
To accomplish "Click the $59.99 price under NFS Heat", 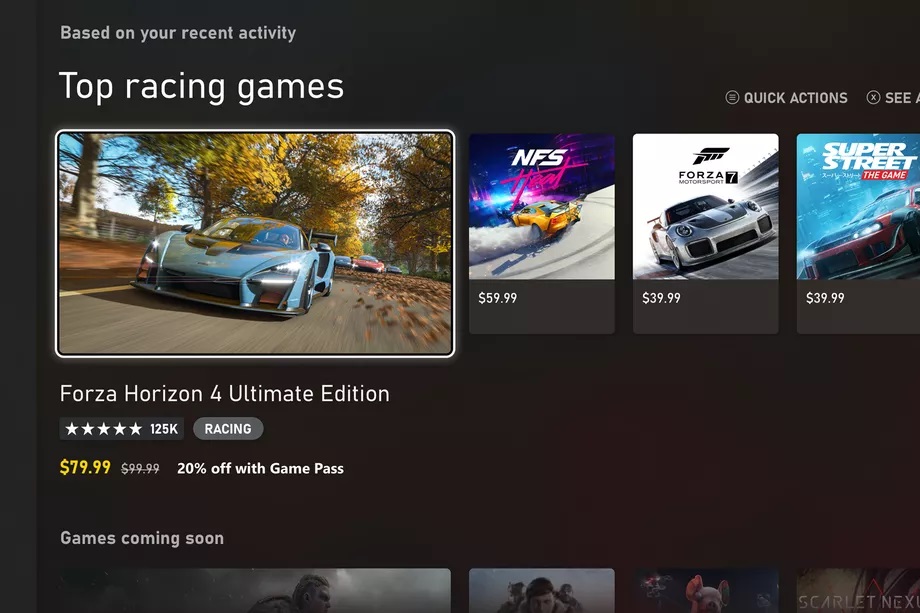I will click(x=498, y=298).
